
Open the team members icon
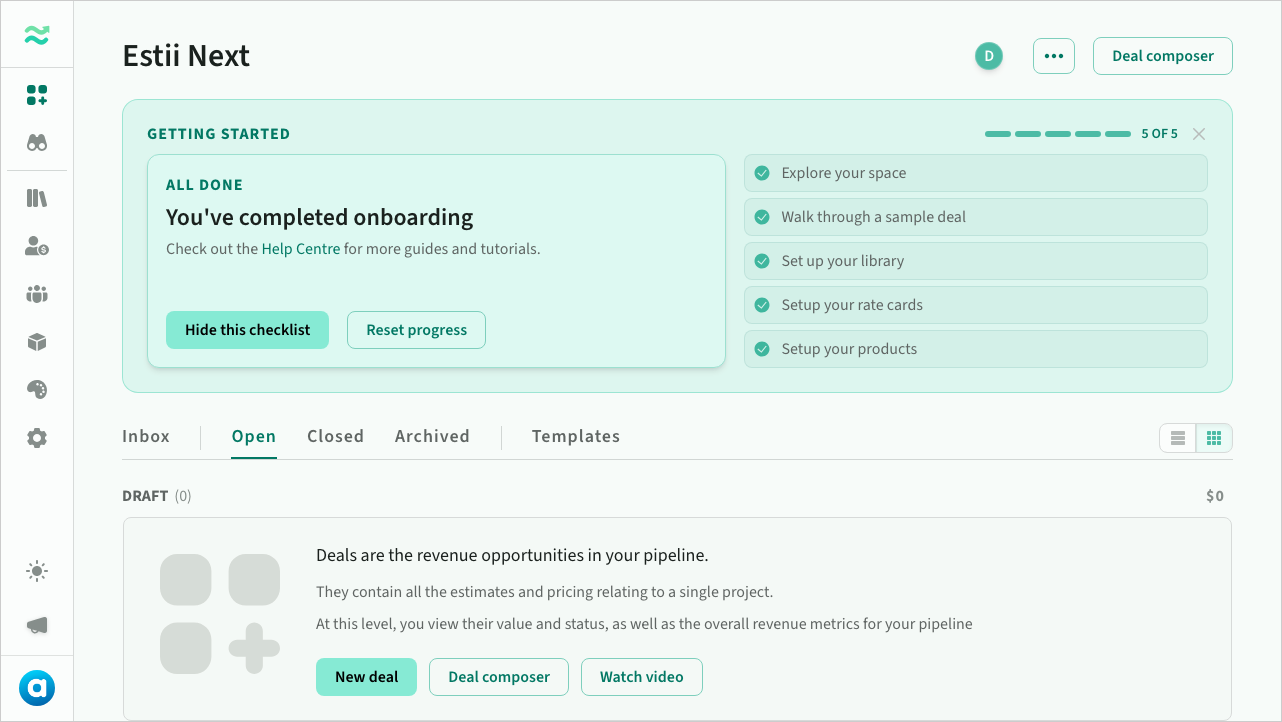pyautogui.click(x=37, y=294)
